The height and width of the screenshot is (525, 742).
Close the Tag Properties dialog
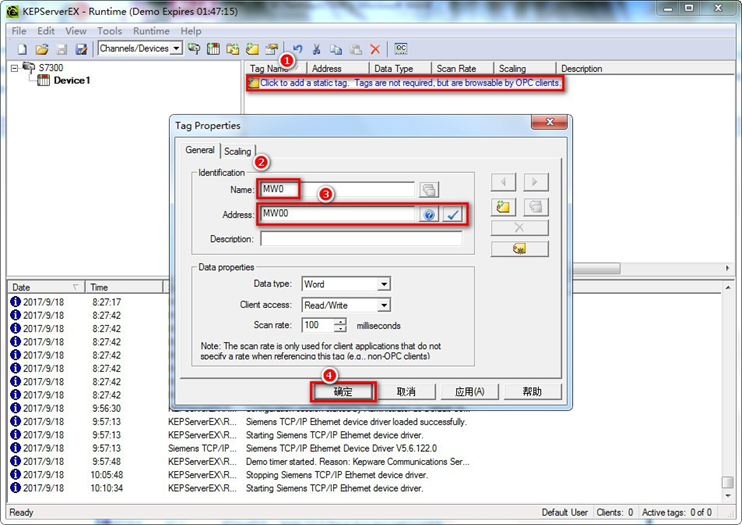pyautogui.click(x=549, y=122)
